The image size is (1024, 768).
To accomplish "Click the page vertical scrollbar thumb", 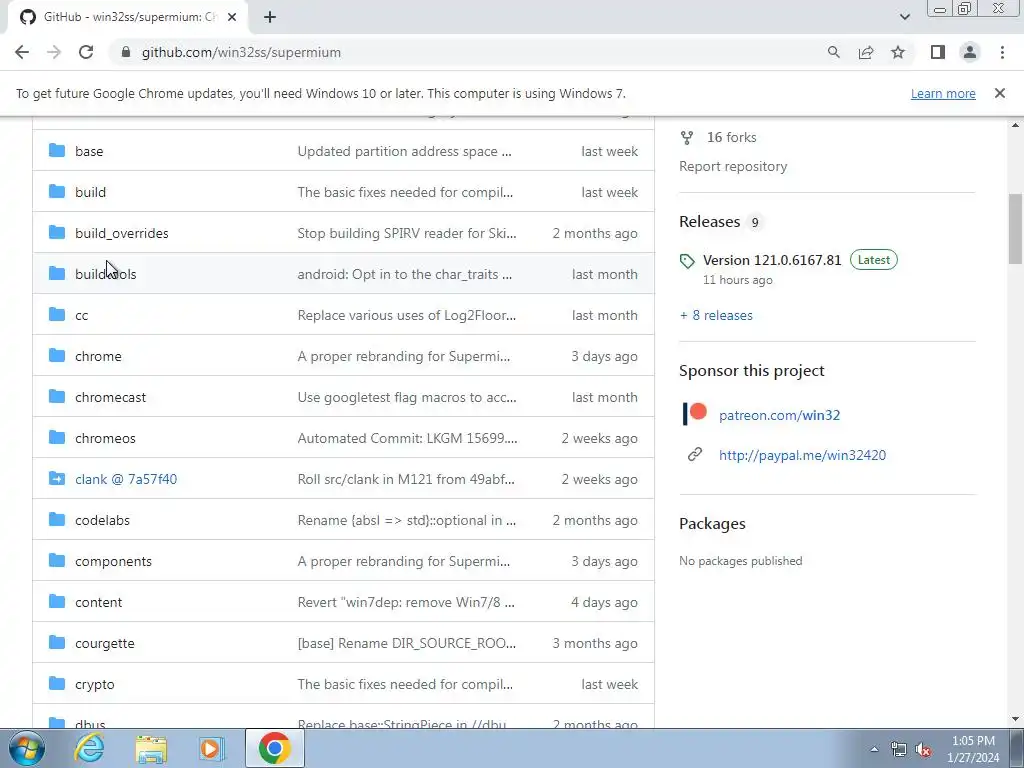I will click(x=1015, y=229).
